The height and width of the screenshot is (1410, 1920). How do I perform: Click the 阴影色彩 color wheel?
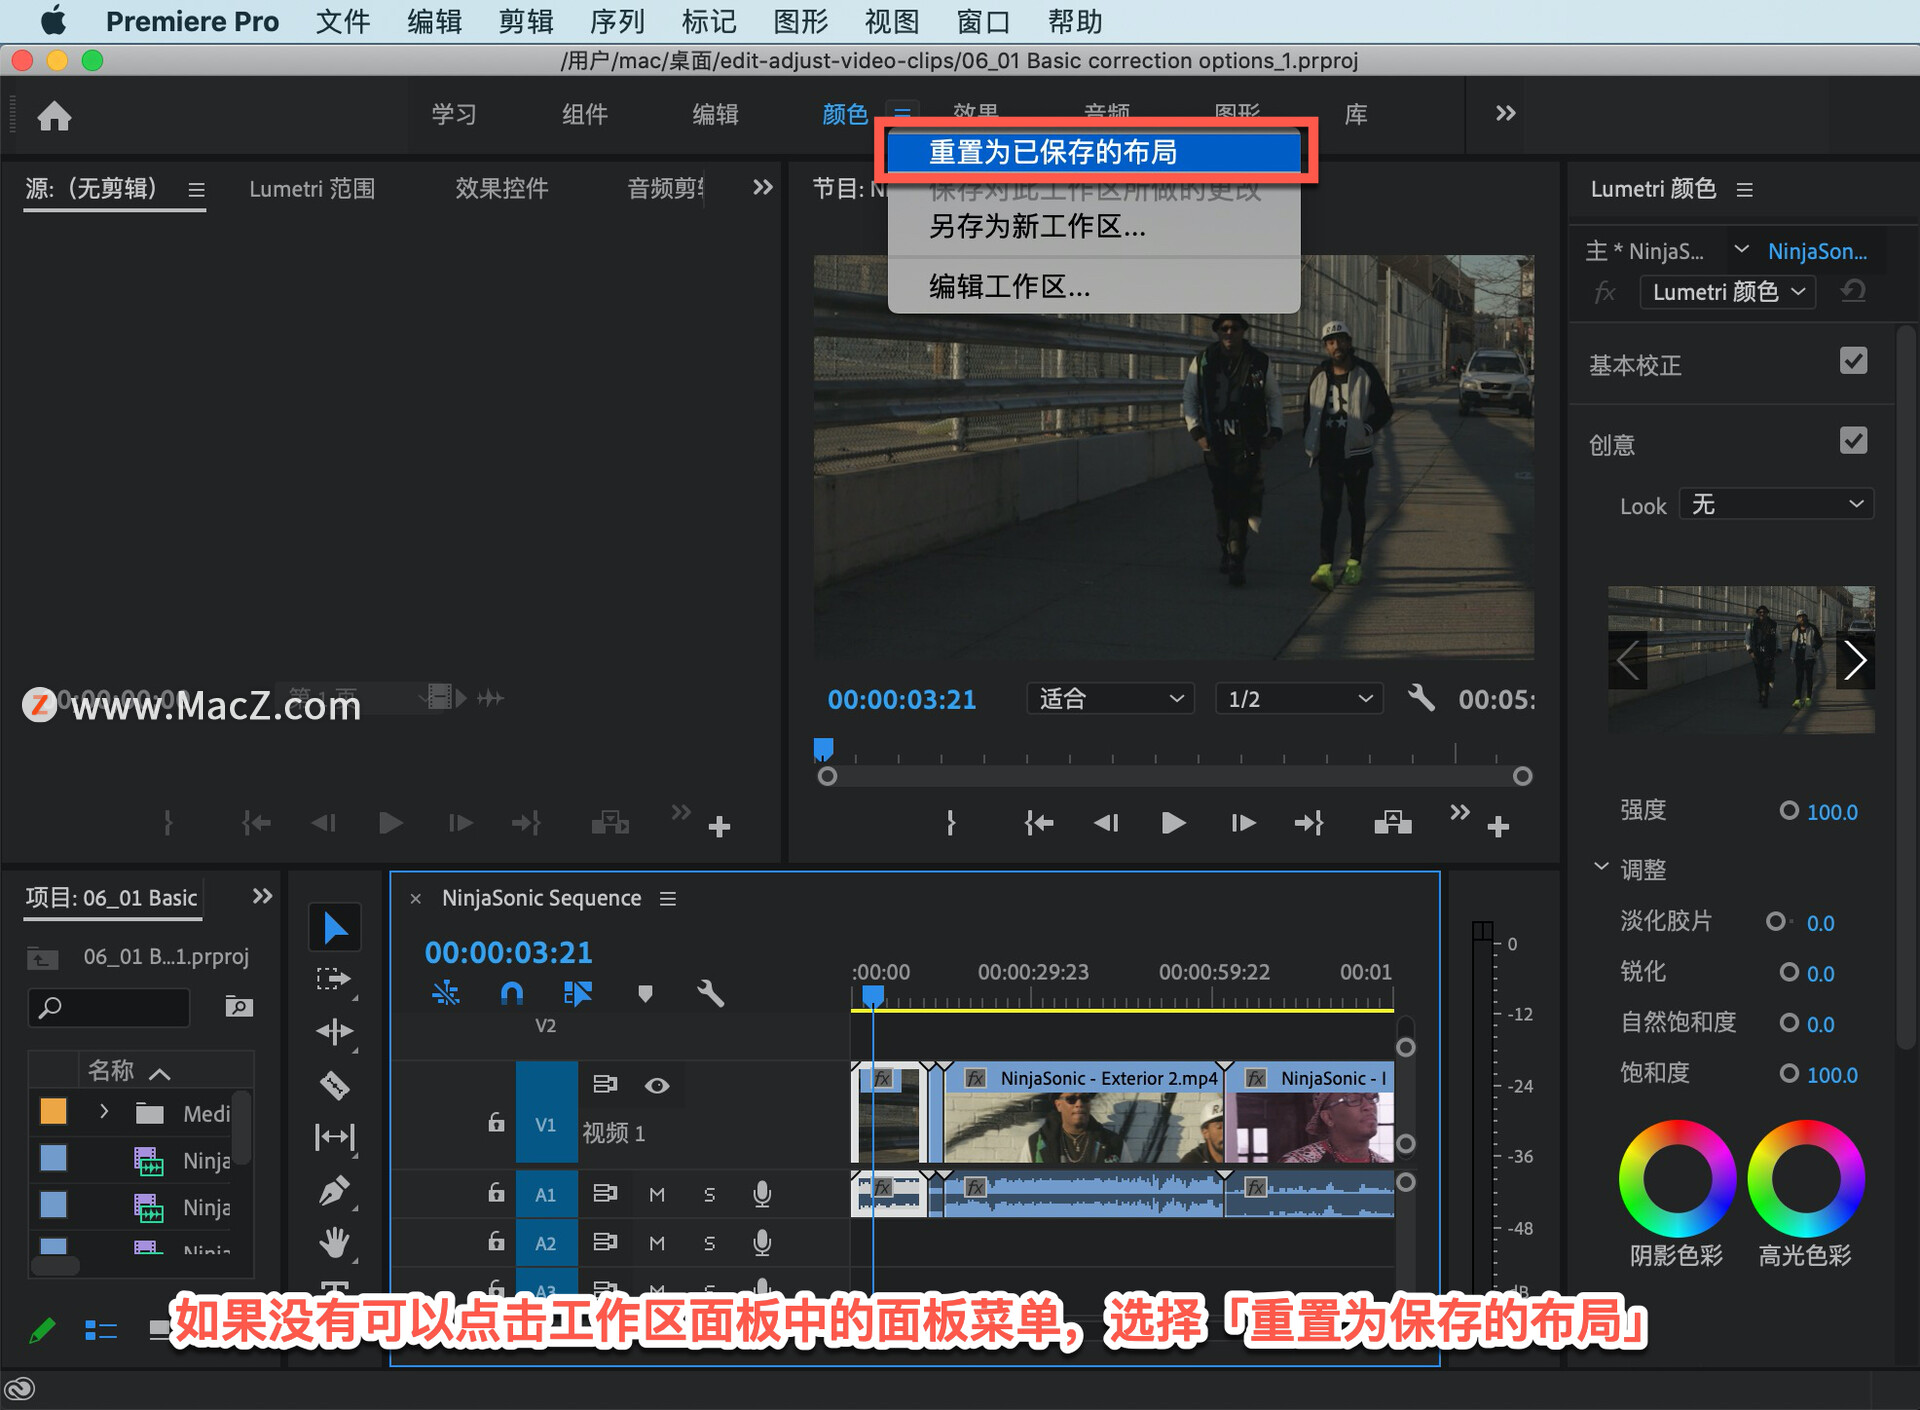tap(1677, 1178)
